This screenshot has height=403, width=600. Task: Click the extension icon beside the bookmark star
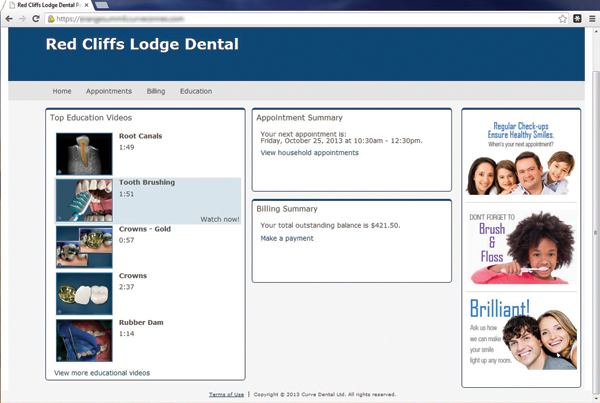pyautogui.click(x=577, y=19)
